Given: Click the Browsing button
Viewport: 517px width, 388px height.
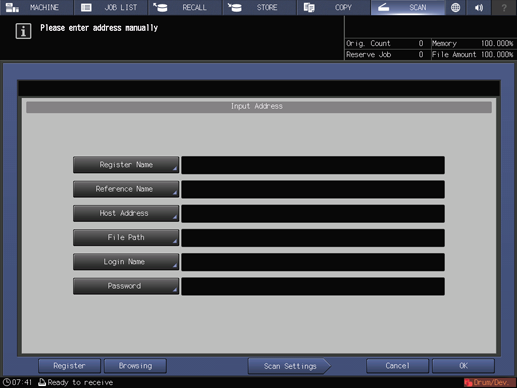Looking at the screenshot, I should pyautogui.click(x=135, y=366).
